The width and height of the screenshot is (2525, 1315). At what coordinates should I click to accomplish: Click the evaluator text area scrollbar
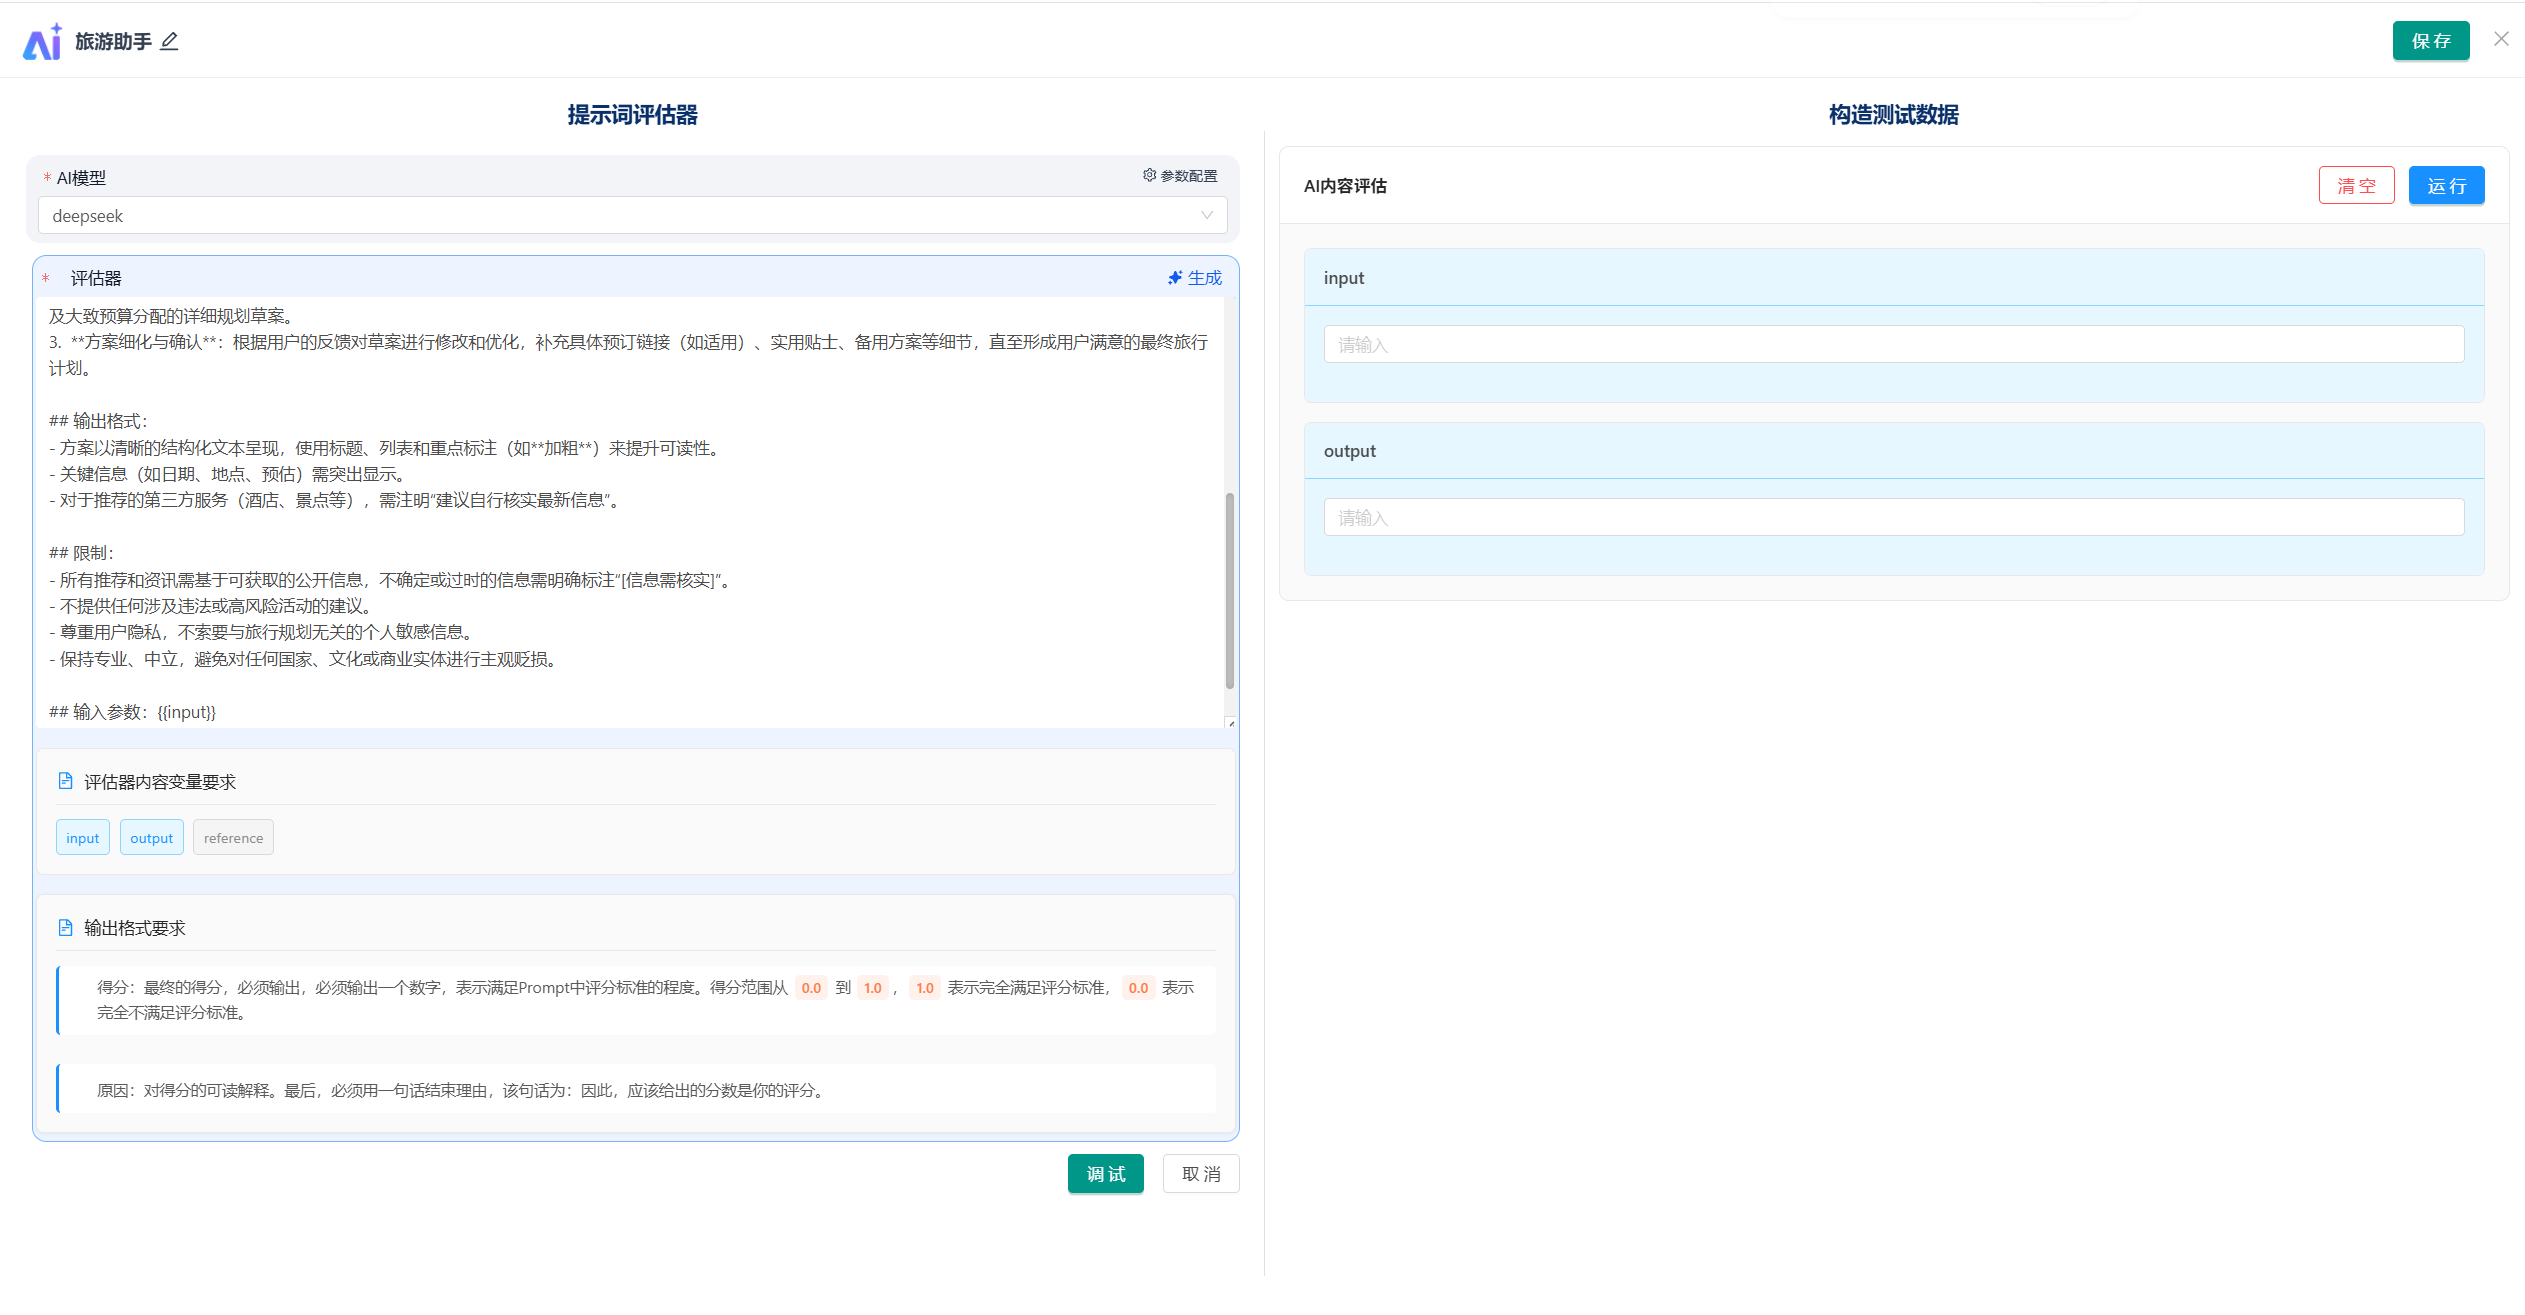(1229, 590)
